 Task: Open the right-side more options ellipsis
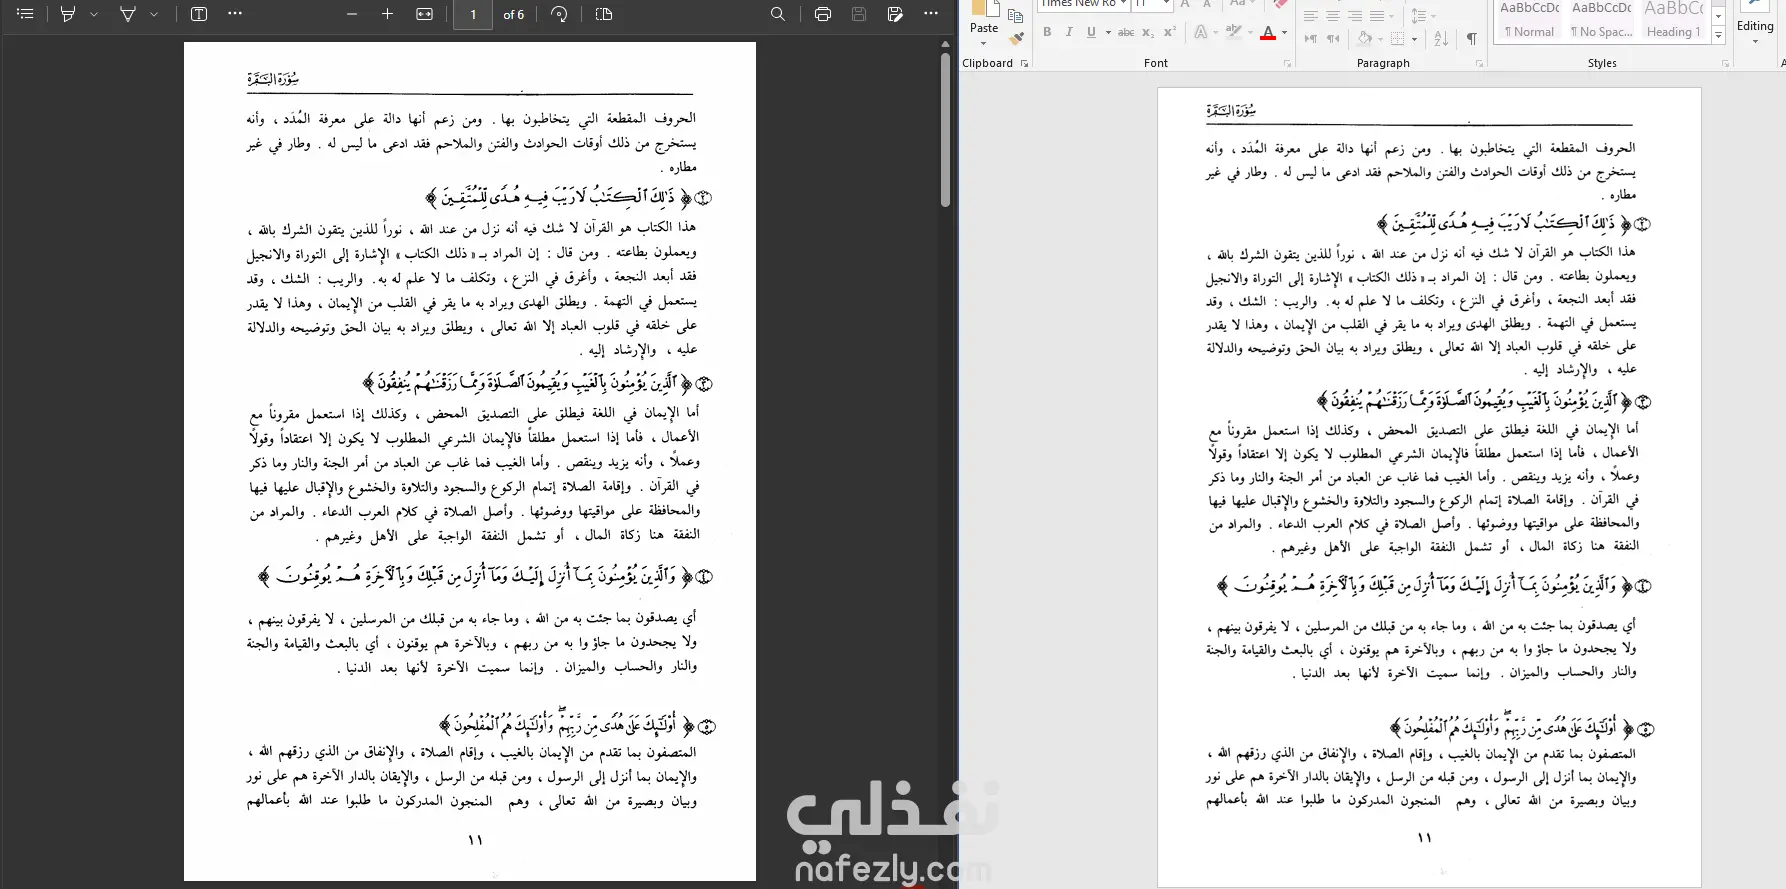[931, 14]
